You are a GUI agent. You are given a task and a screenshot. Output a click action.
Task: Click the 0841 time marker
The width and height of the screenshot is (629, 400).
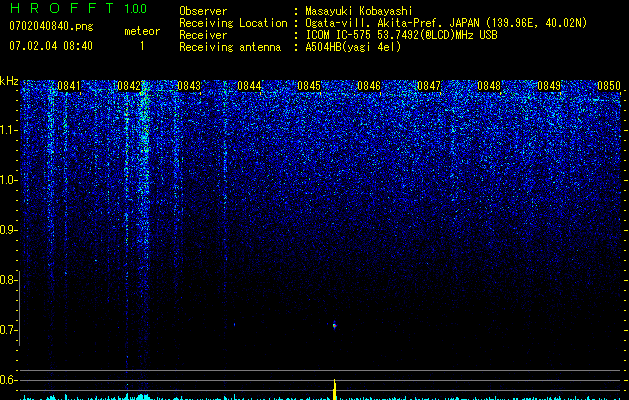69,86
